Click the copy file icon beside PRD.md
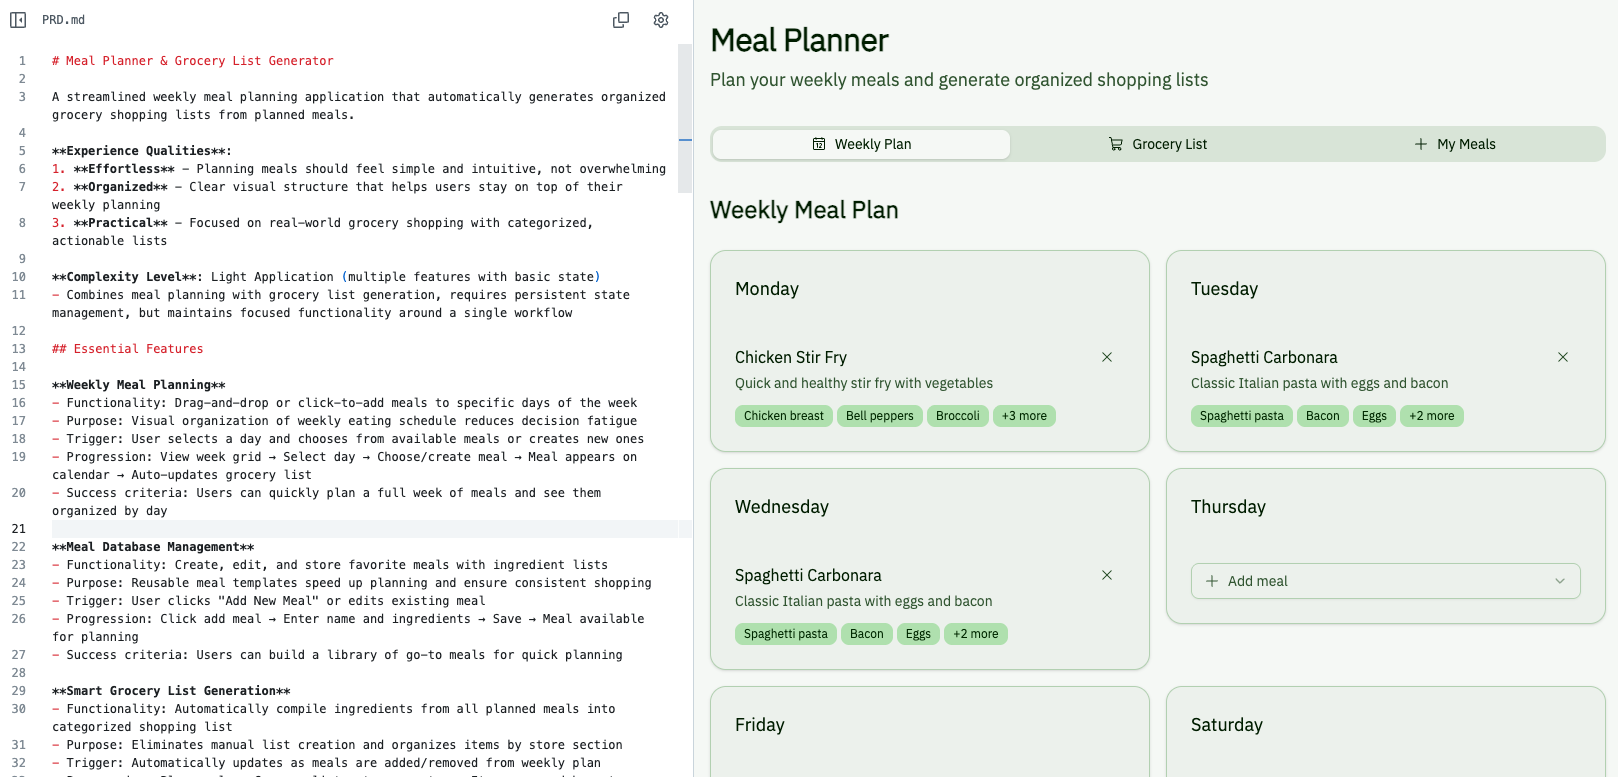 [621, 20]
